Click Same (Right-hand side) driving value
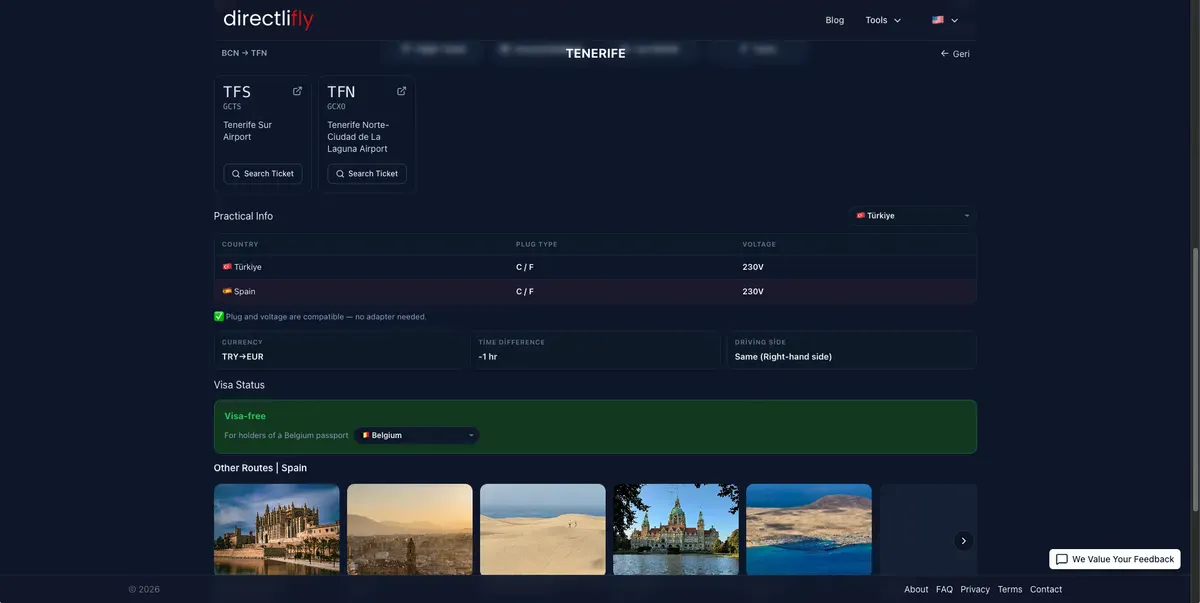This screenshot has height=603, width=1200. pos(783,357)
